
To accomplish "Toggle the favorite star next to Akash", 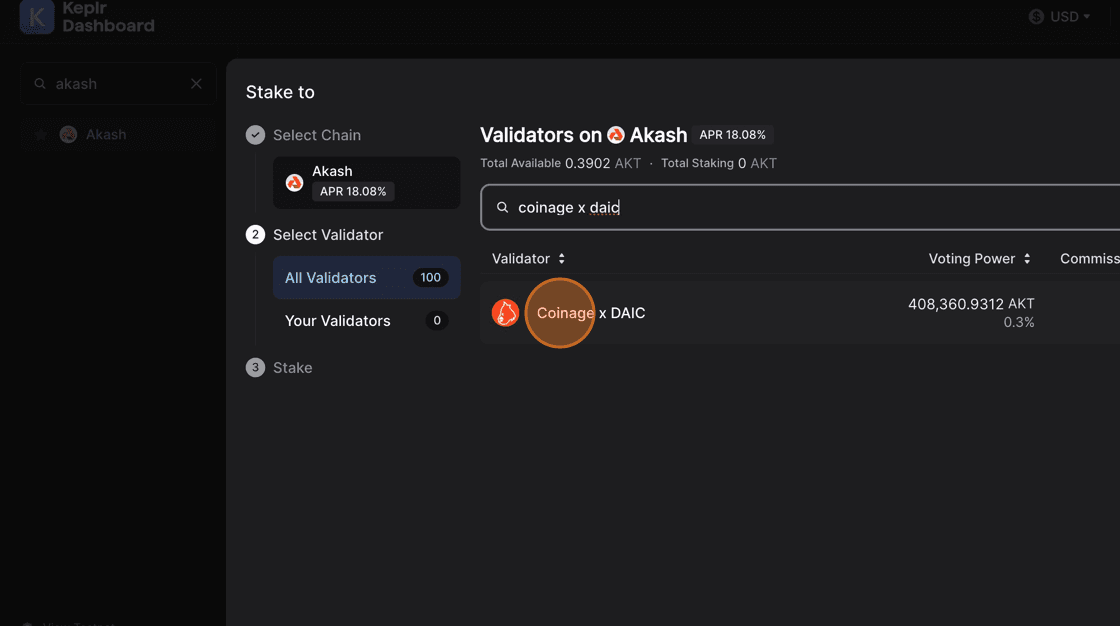I will (x=41, y=135).
